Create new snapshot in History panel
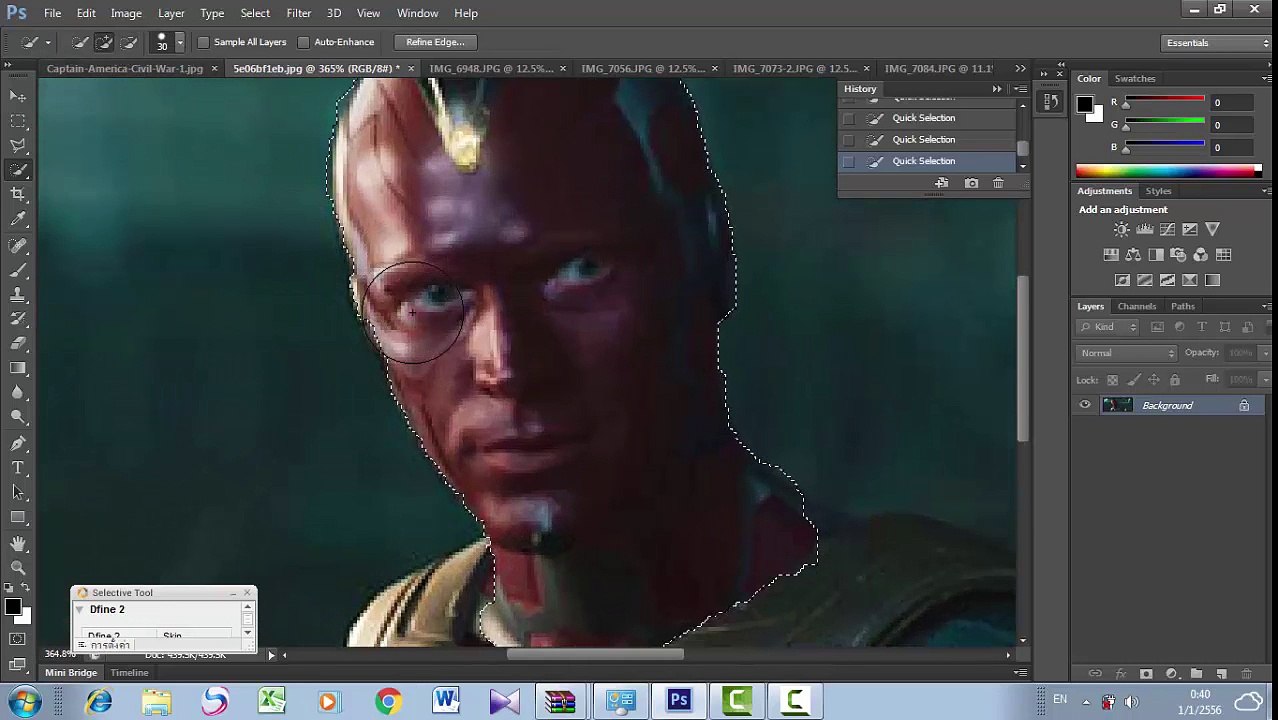This screenshot has width=1278, height=720. [x=971, y=183]
